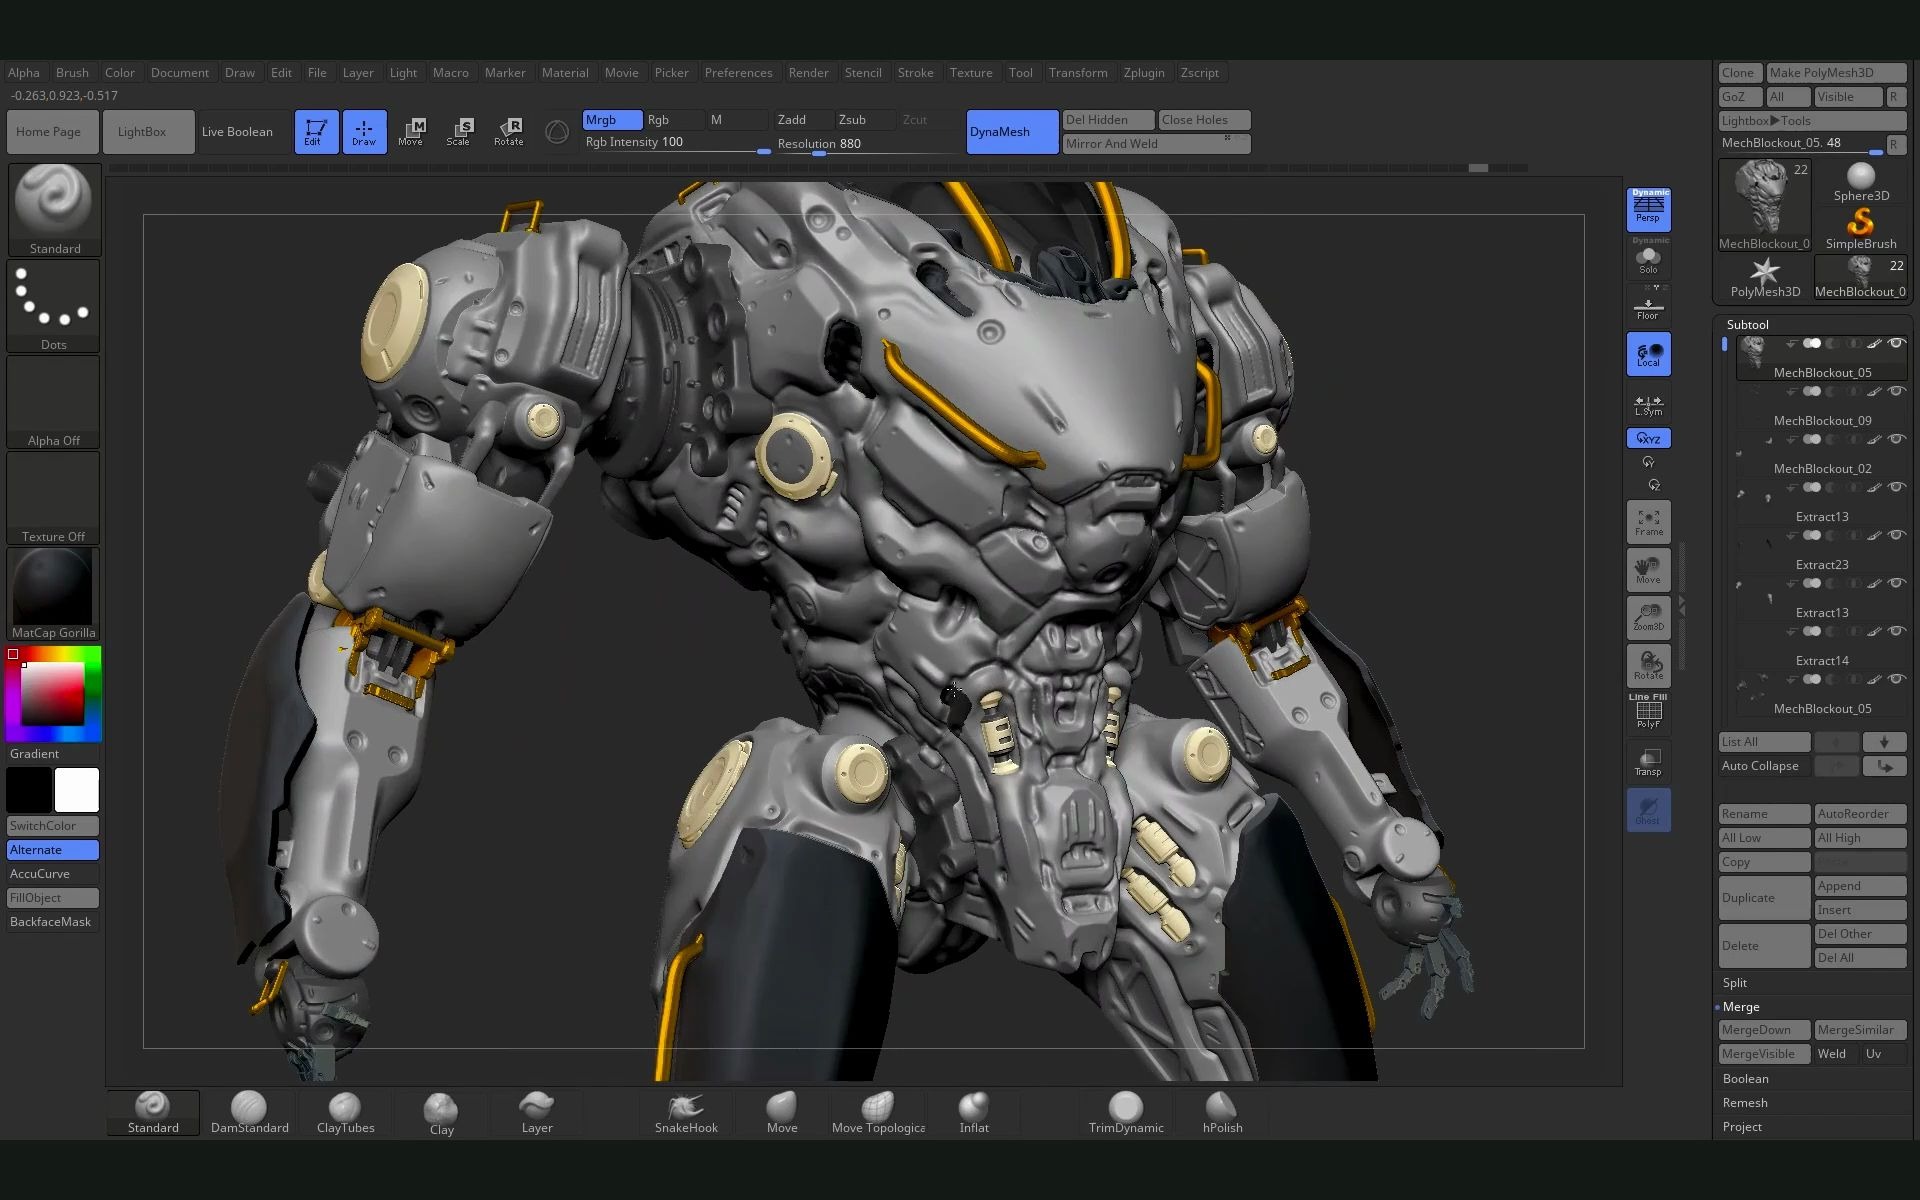Click the Make PolyMesh3D button
This screenshot has width=1920, height=1200.
click(x=1836, y=72)
